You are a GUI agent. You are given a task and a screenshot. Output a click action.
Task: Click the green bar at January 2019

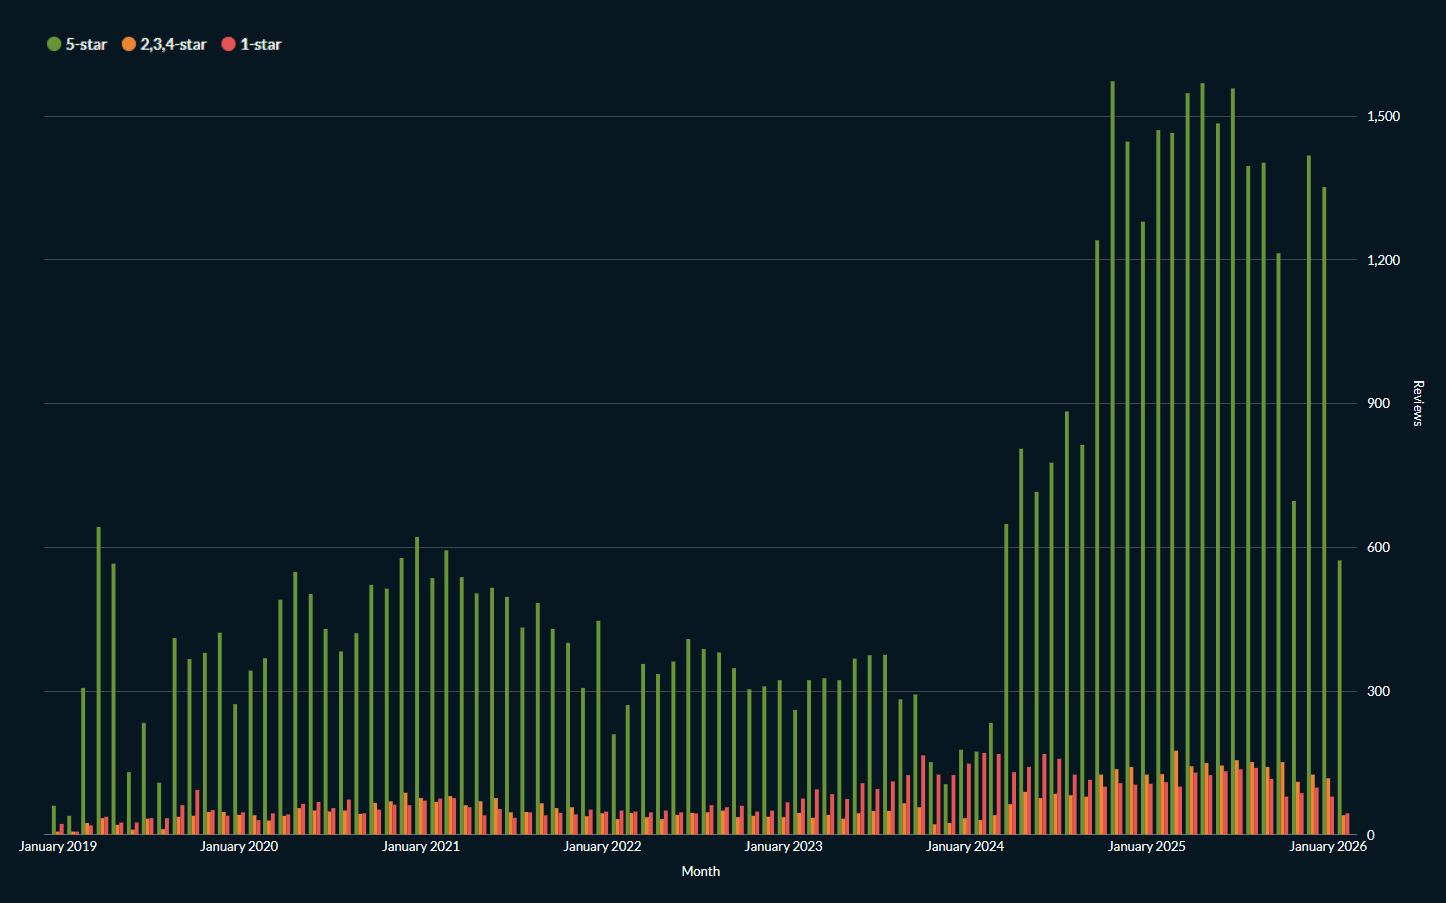pyautogui.click(x=53, y=820)
